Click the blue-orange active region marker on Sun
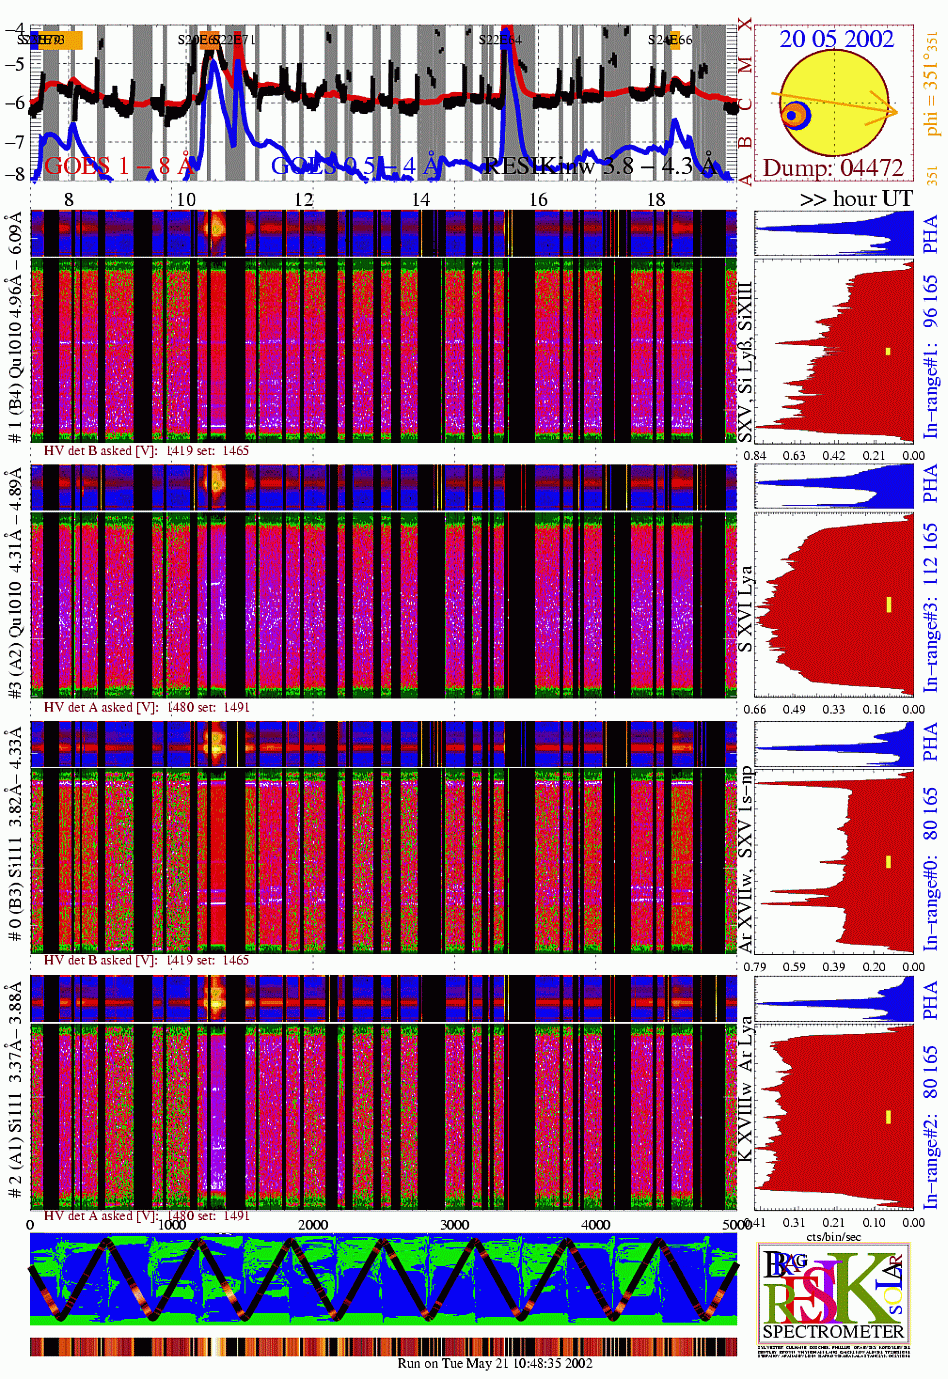 794,116
